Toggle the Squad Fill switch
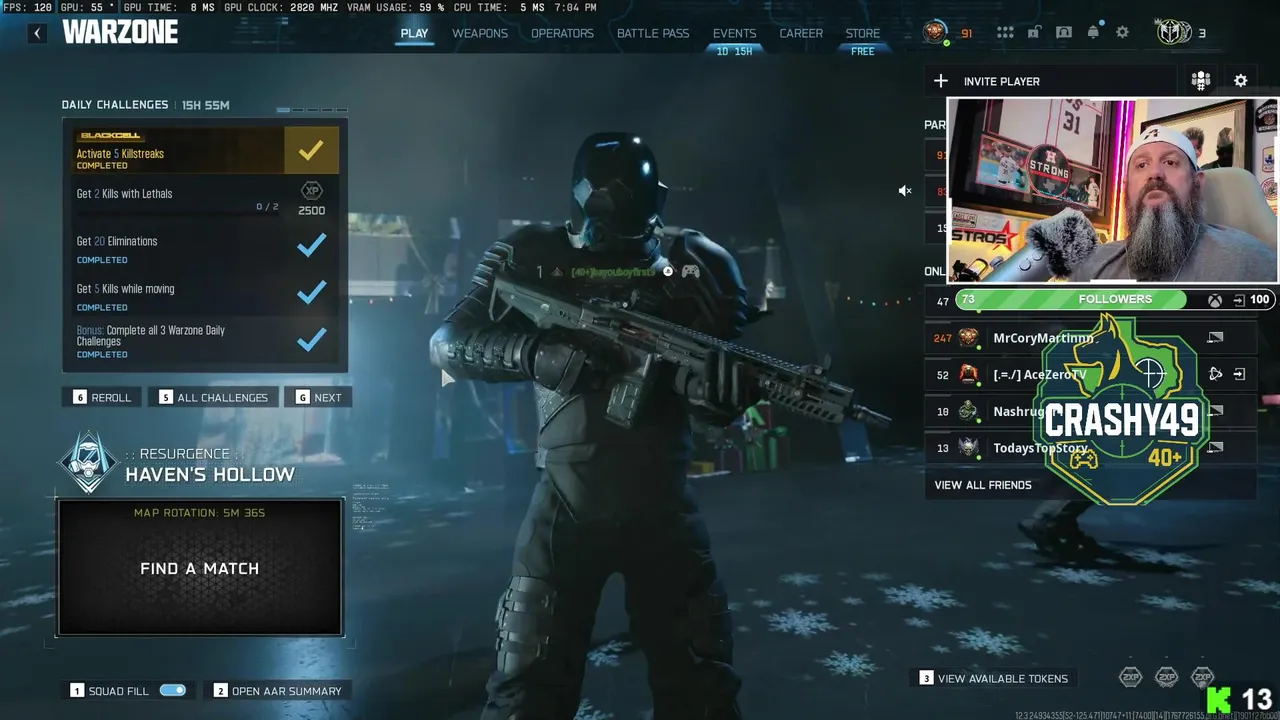 click(173, 690)
